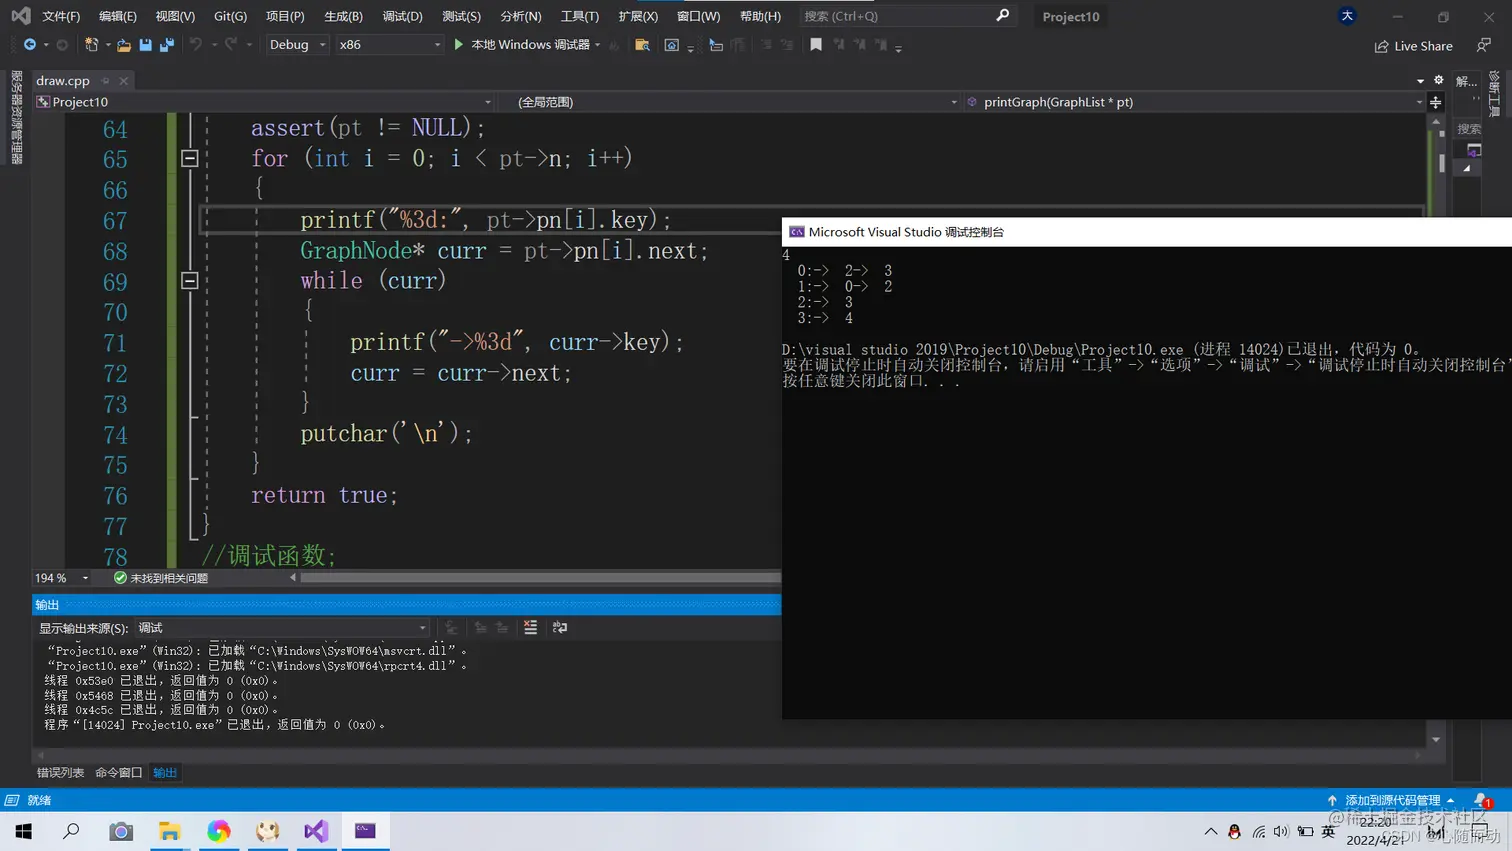The width and height of the screenshot is (1512, 851).
Task: Click the Open File folder icon
Action: (x=124, y=45)
